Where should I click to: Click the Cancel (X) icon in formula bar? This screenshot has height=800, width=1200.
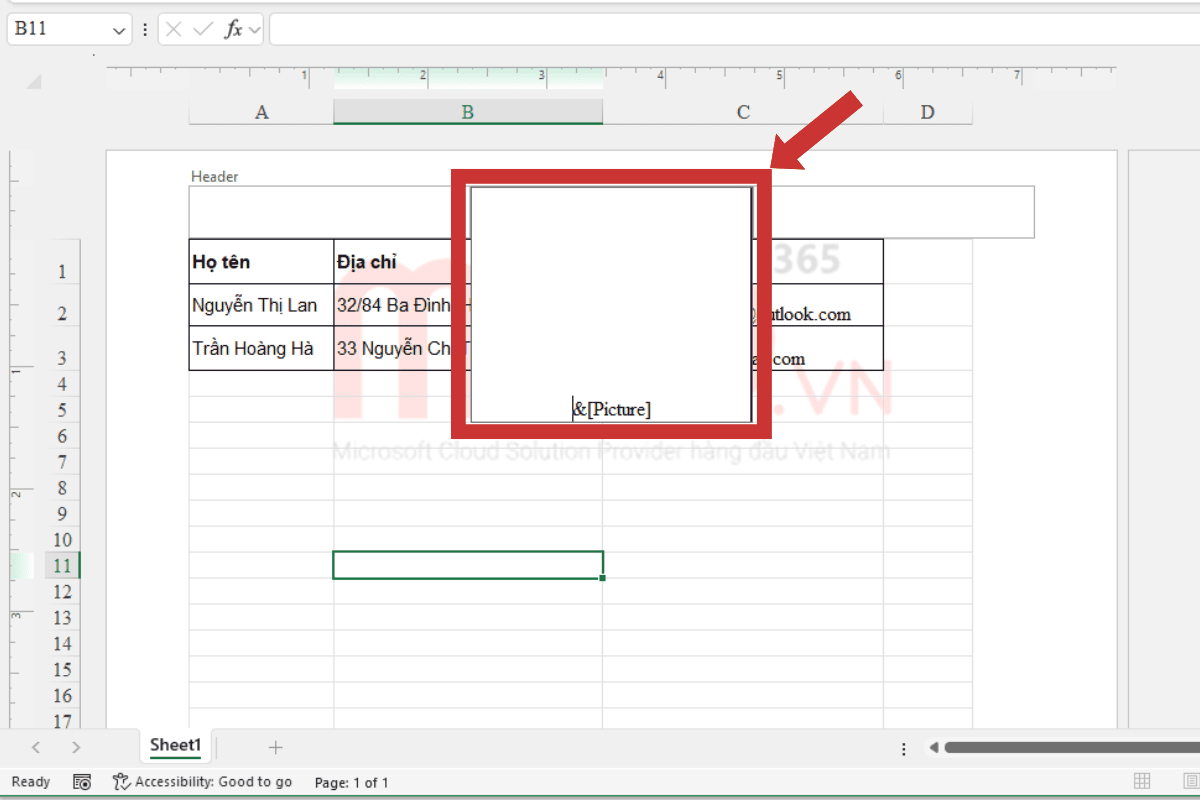tap(172, 29)
